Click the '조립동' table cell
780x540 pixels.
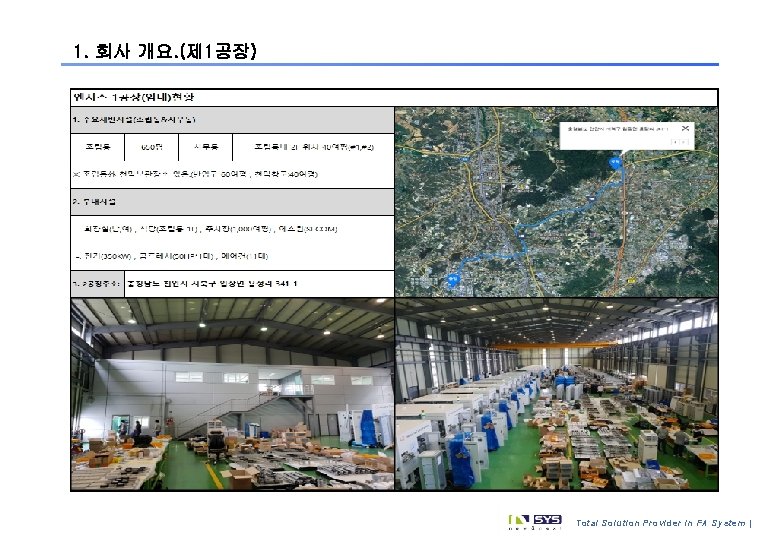(98, 147)
